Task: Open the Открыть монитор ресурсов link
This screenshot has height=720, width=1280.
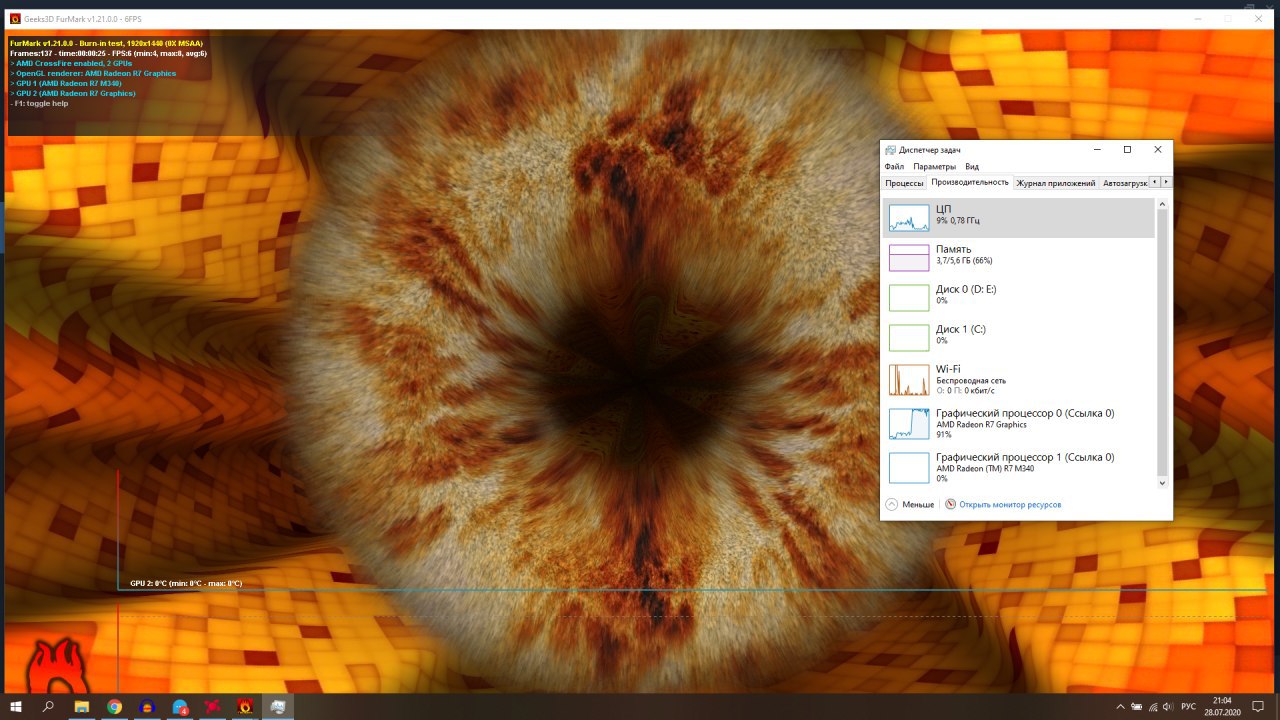Action: [1010, 505]
